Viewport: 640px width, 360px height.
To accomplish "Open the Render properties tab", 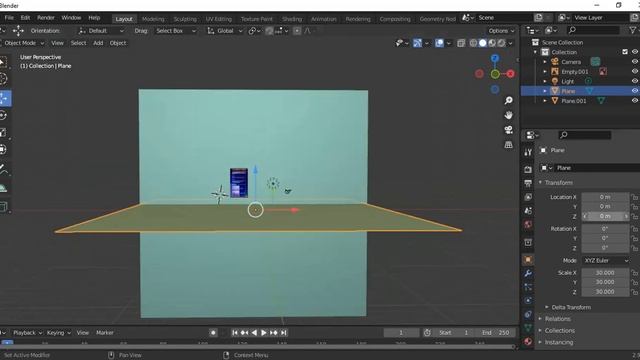I will point(528,169).
